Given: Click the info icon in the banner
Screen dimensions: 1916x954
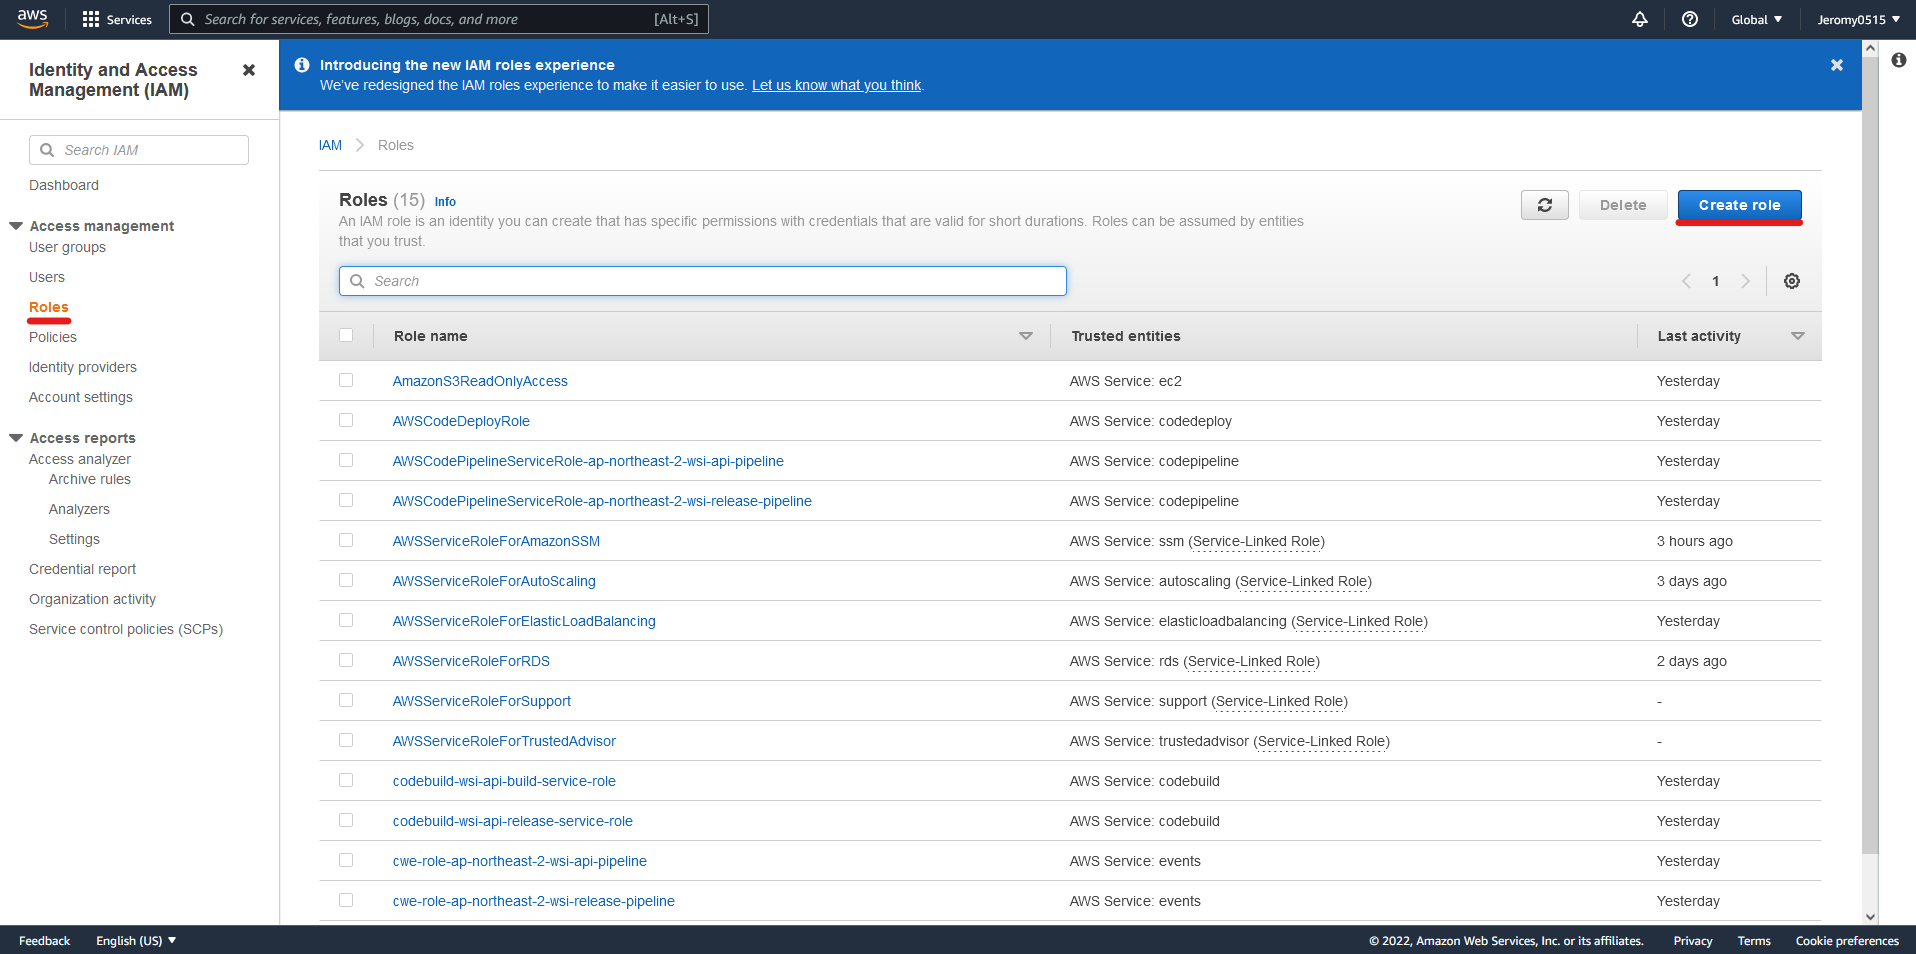Looking at the screenshot, I should tap(302, 65).
